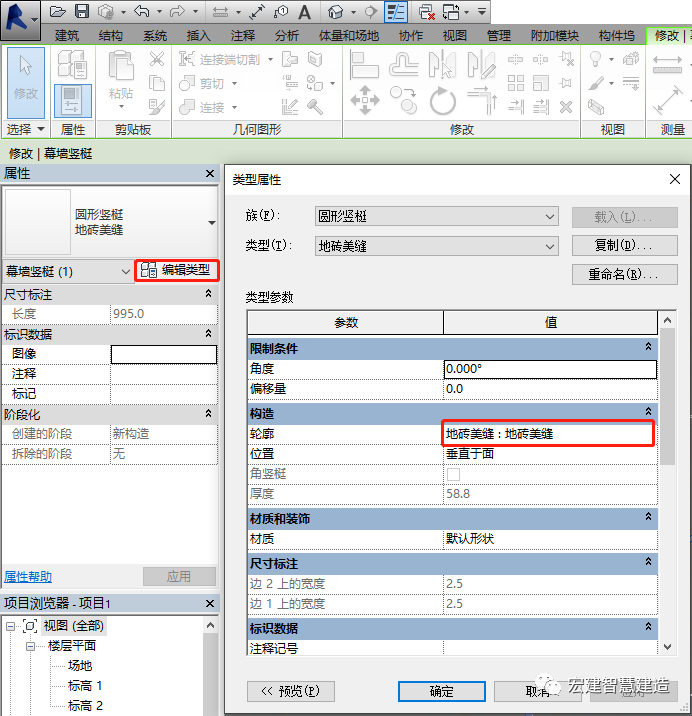The image size is (692, 716).
Task: Select 标高 1 in project browser
Action: tap(85, 685)
